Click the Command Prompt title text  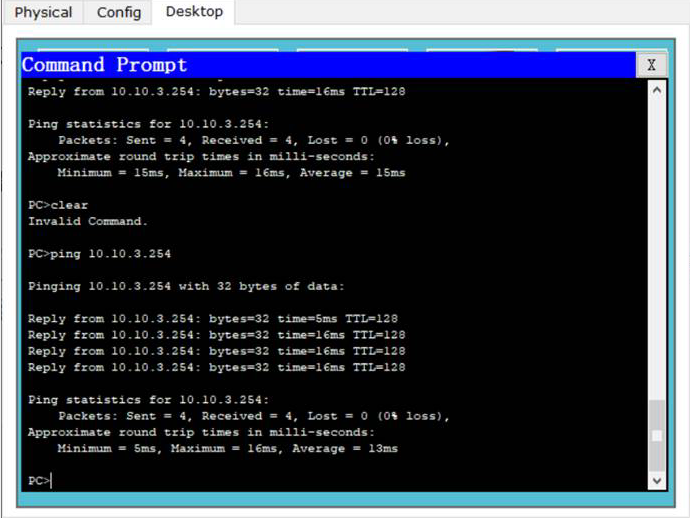click(x=105, y=65)
